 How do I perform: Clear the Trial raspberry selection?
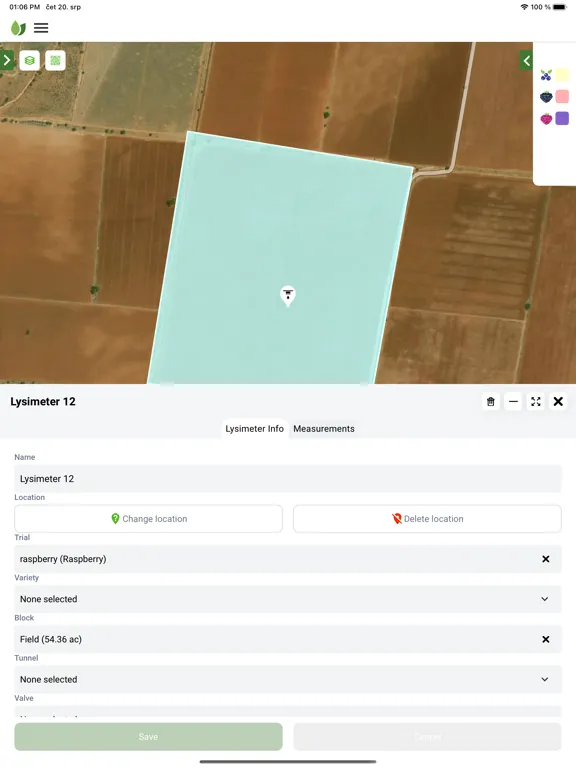[546, 559]
